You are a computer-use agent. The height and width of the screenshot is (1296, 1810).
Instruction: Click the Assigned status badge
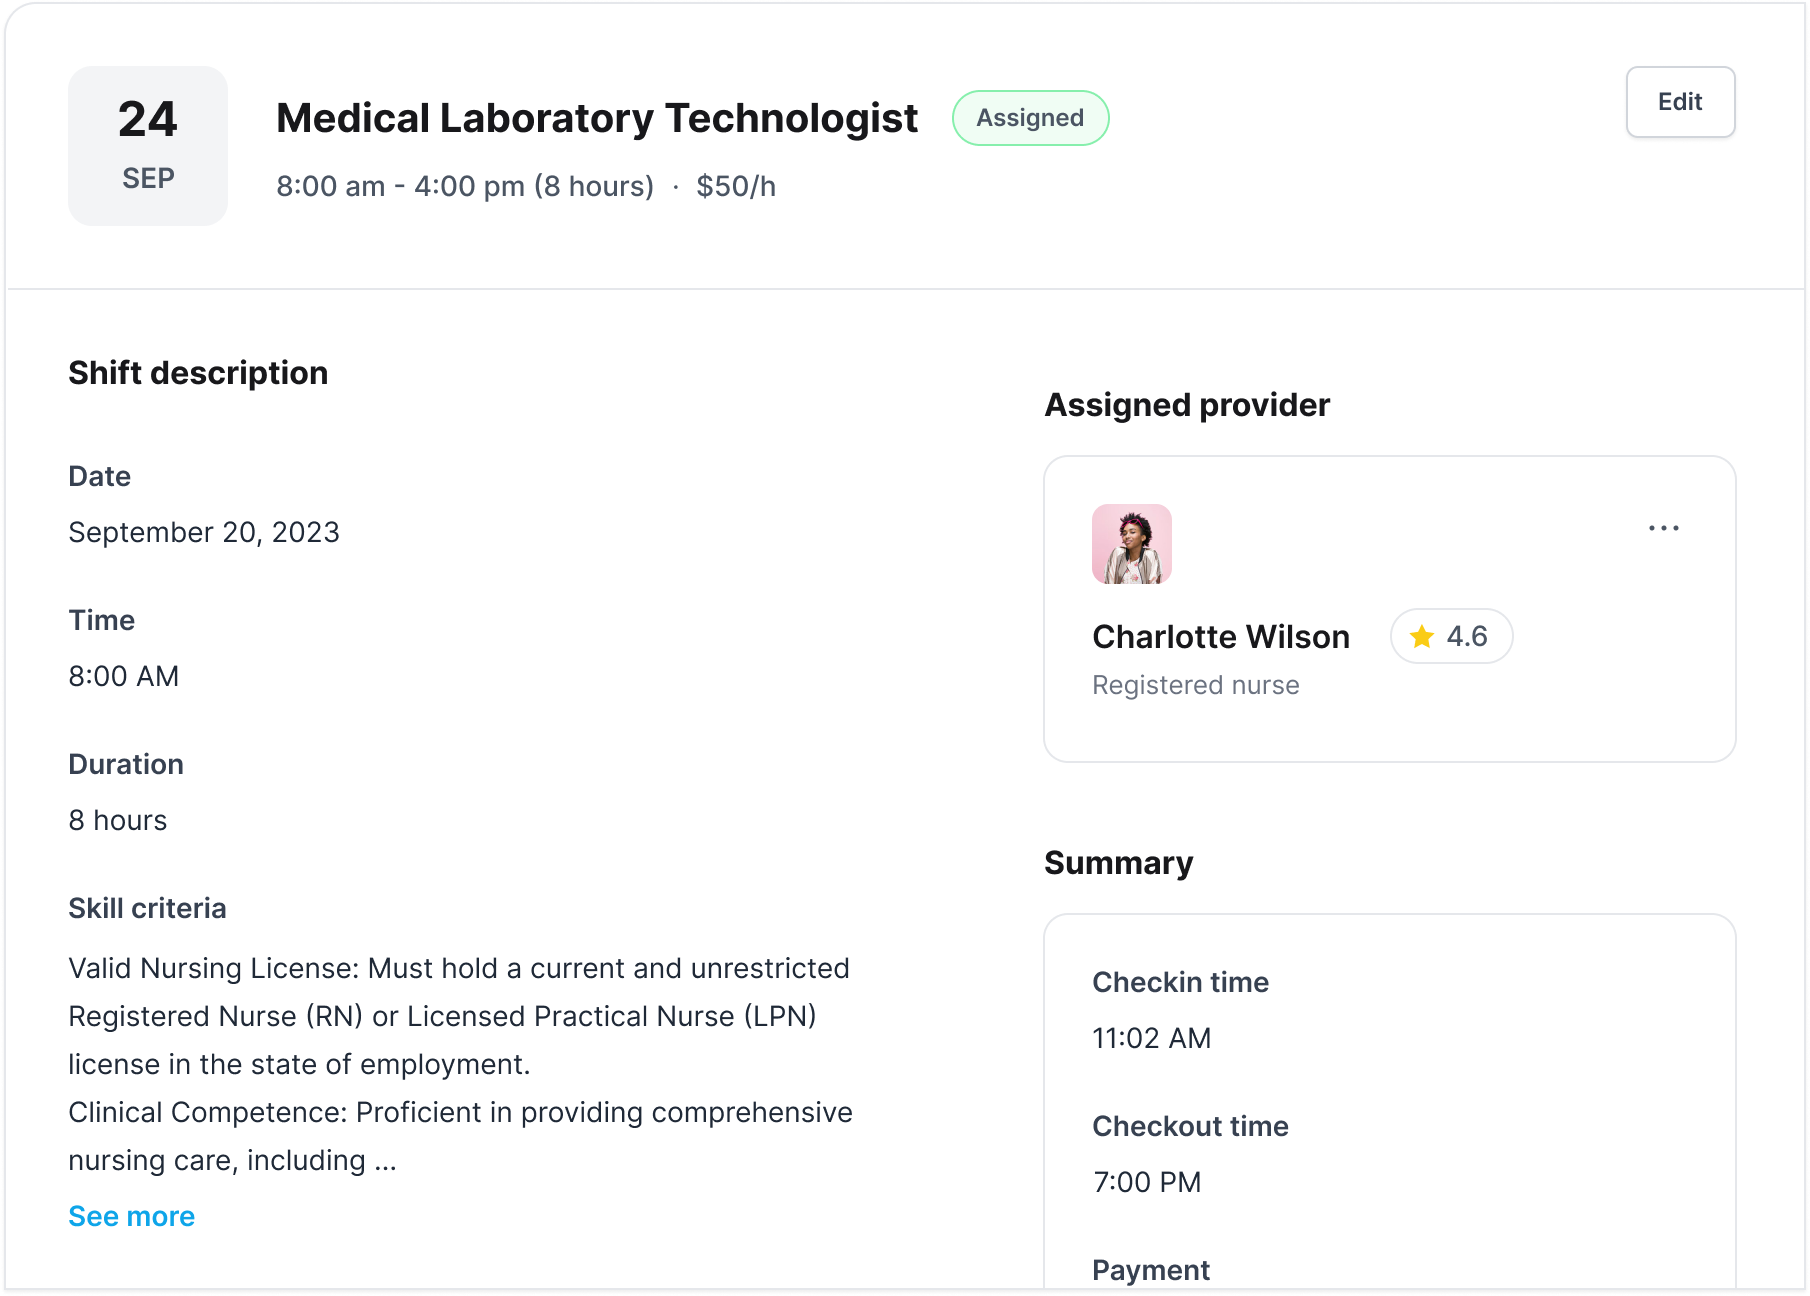tap(1030, 118)
